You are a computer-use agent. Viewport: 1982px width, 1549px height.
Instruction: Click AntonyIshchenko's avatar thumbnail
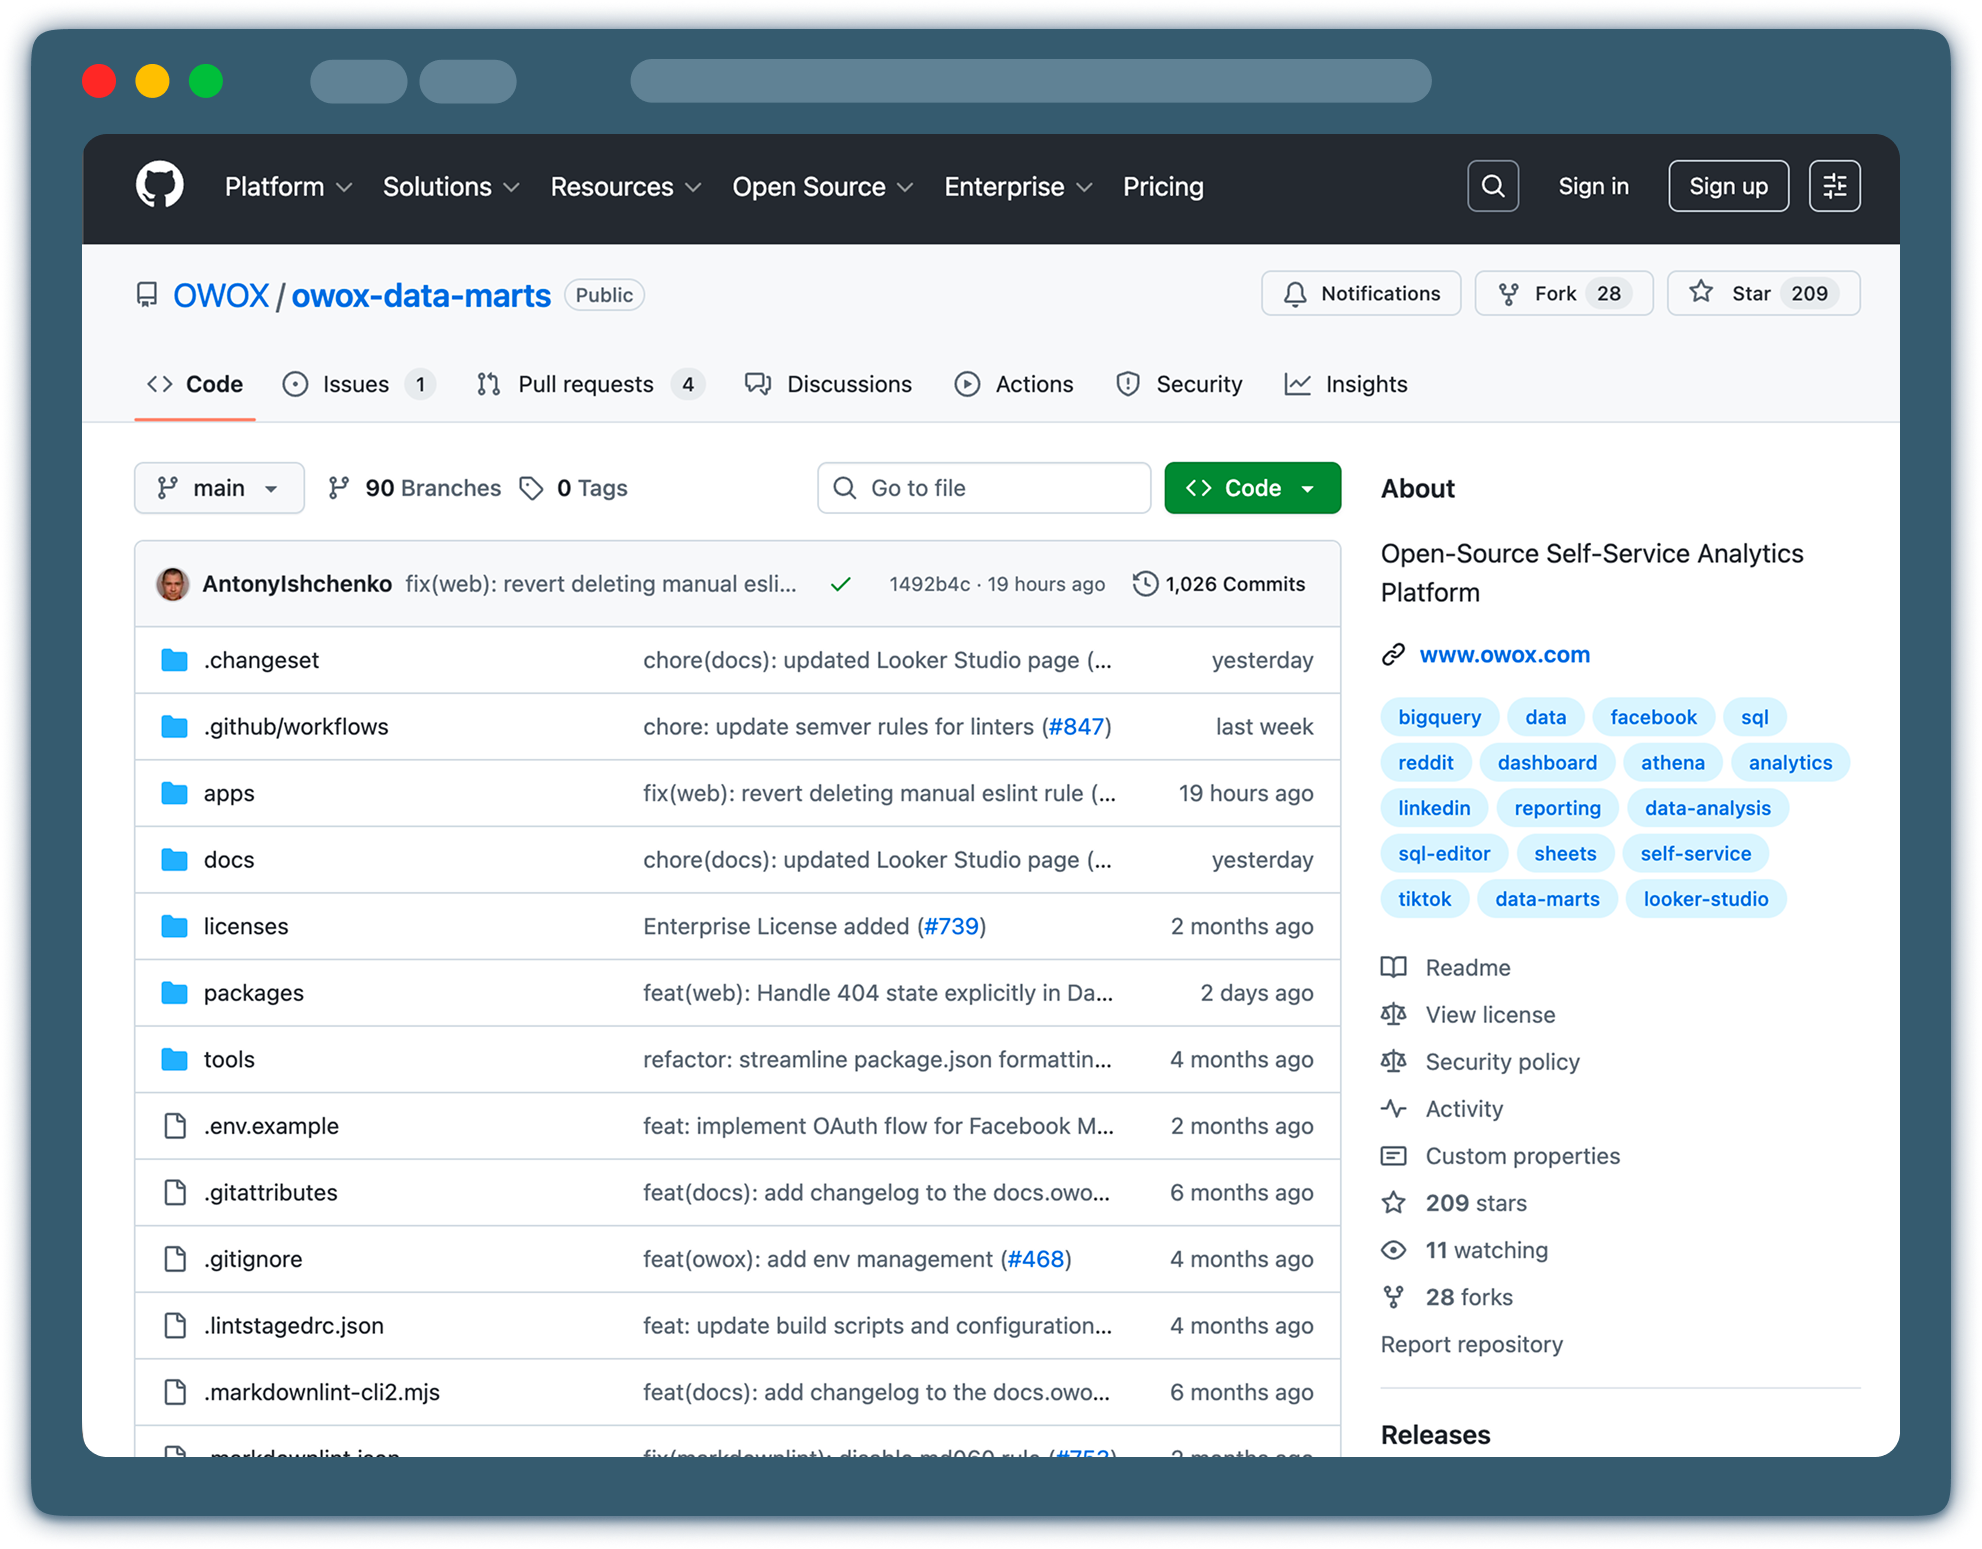point(173,584)
